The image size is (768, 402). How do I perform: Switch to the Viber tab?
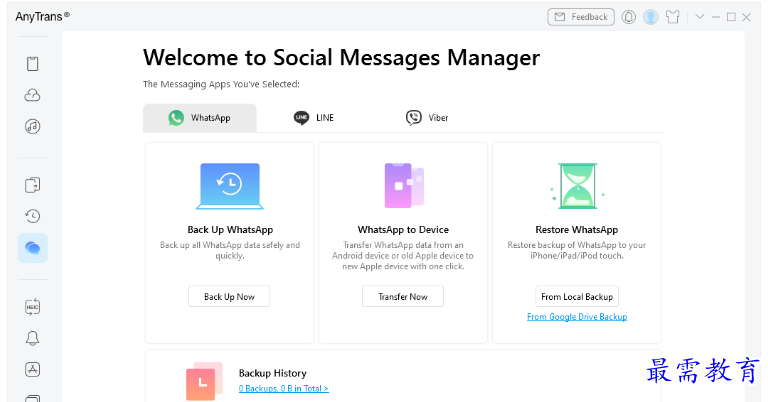click(x=427, y=118)
